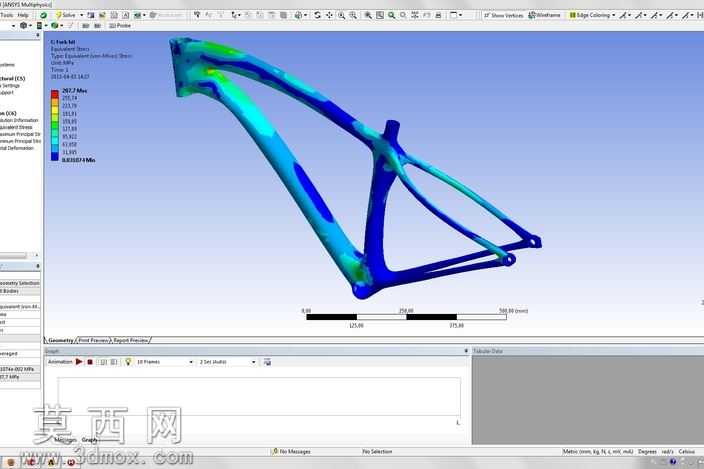Click the selection filter pointer icon
The width and height of the screenshot is (704, 469).
click(x=197, y=15)
